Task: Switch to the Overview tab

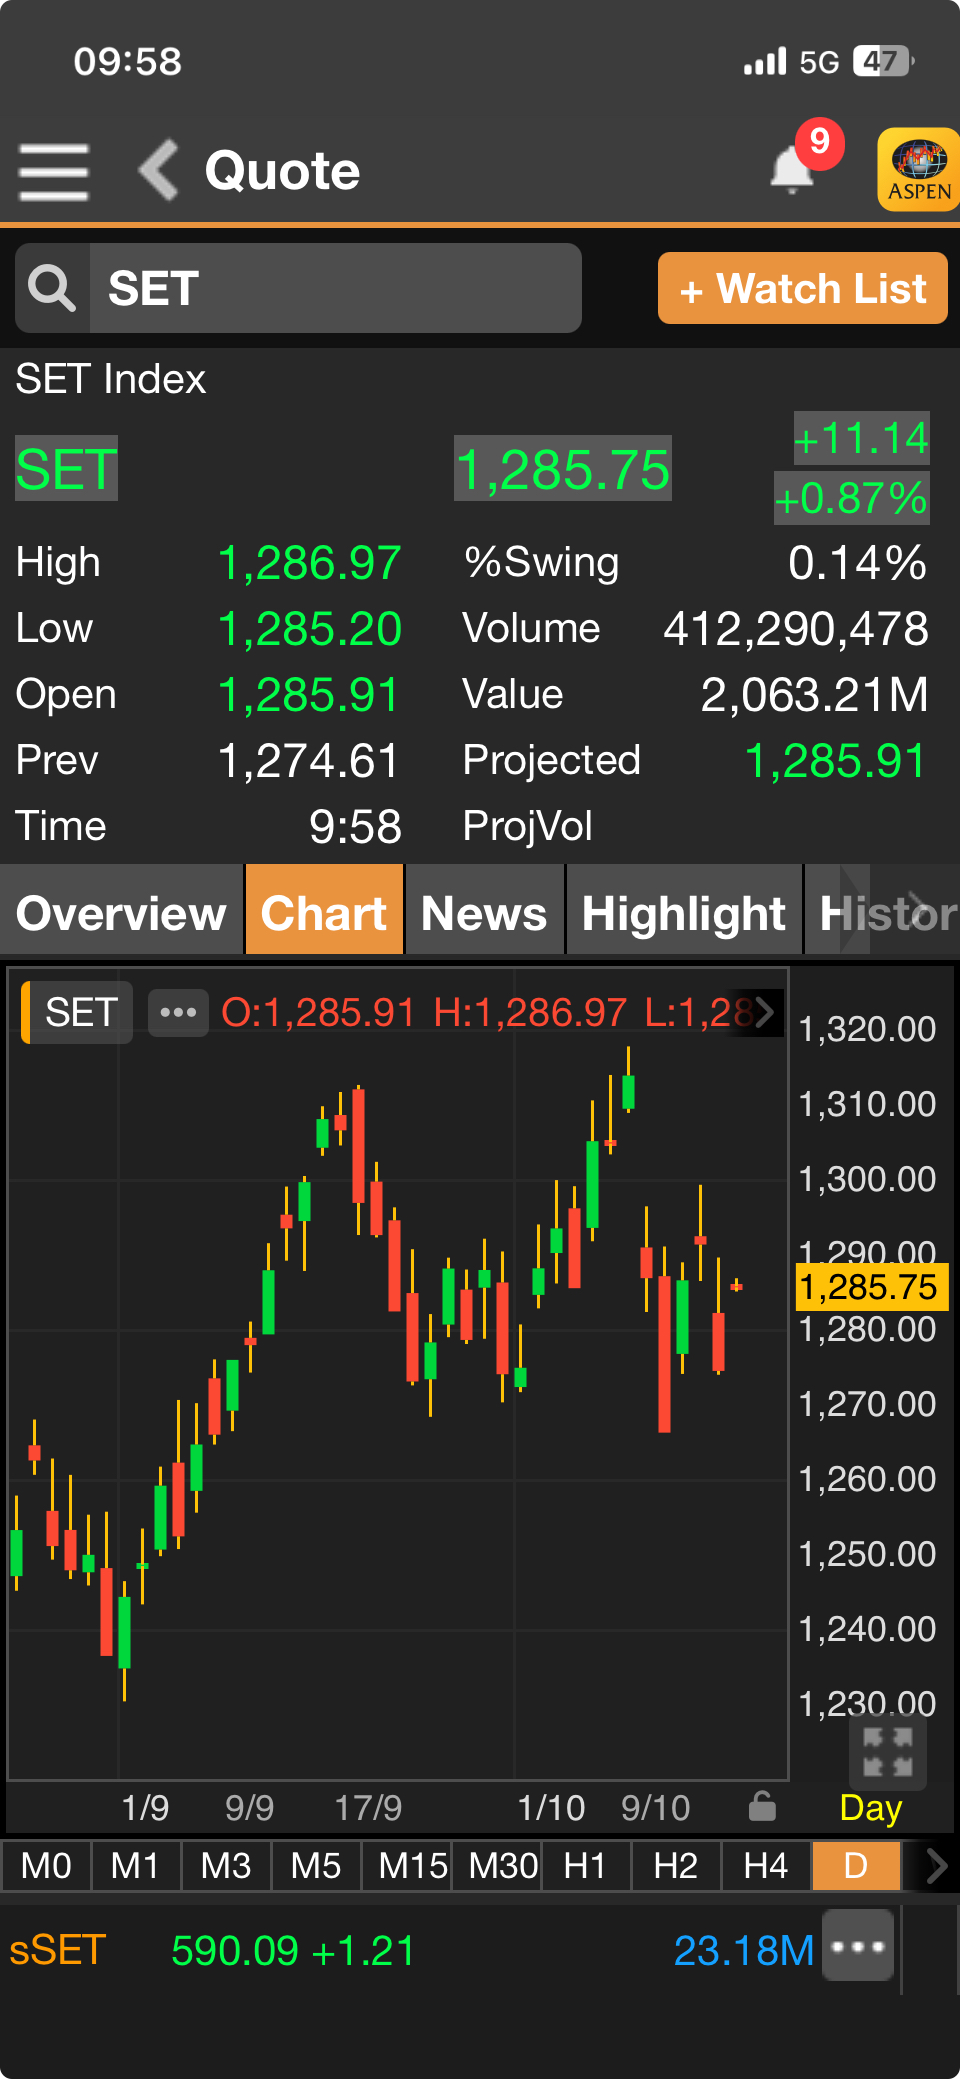Action: click(121, 913)
